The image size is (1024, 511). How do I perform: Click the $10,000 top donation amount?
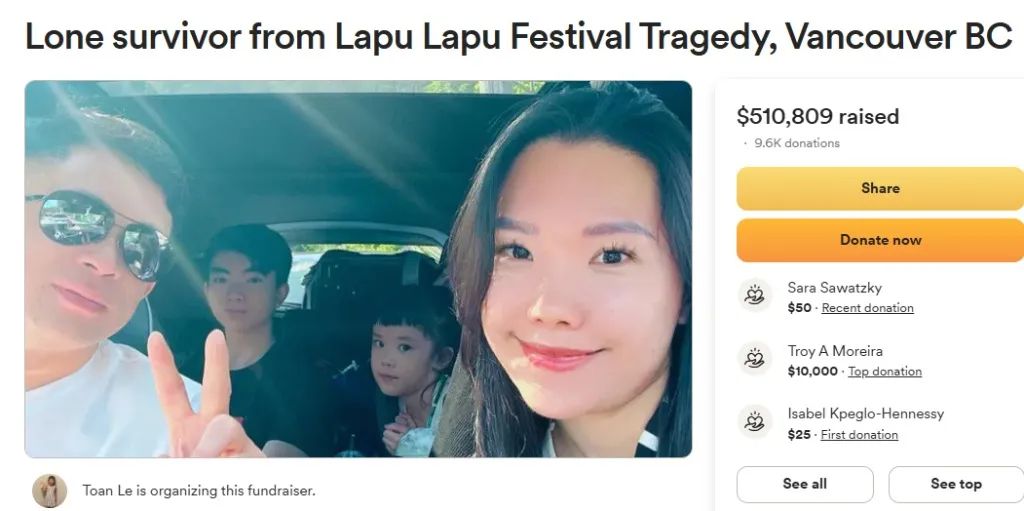(812, 371)
